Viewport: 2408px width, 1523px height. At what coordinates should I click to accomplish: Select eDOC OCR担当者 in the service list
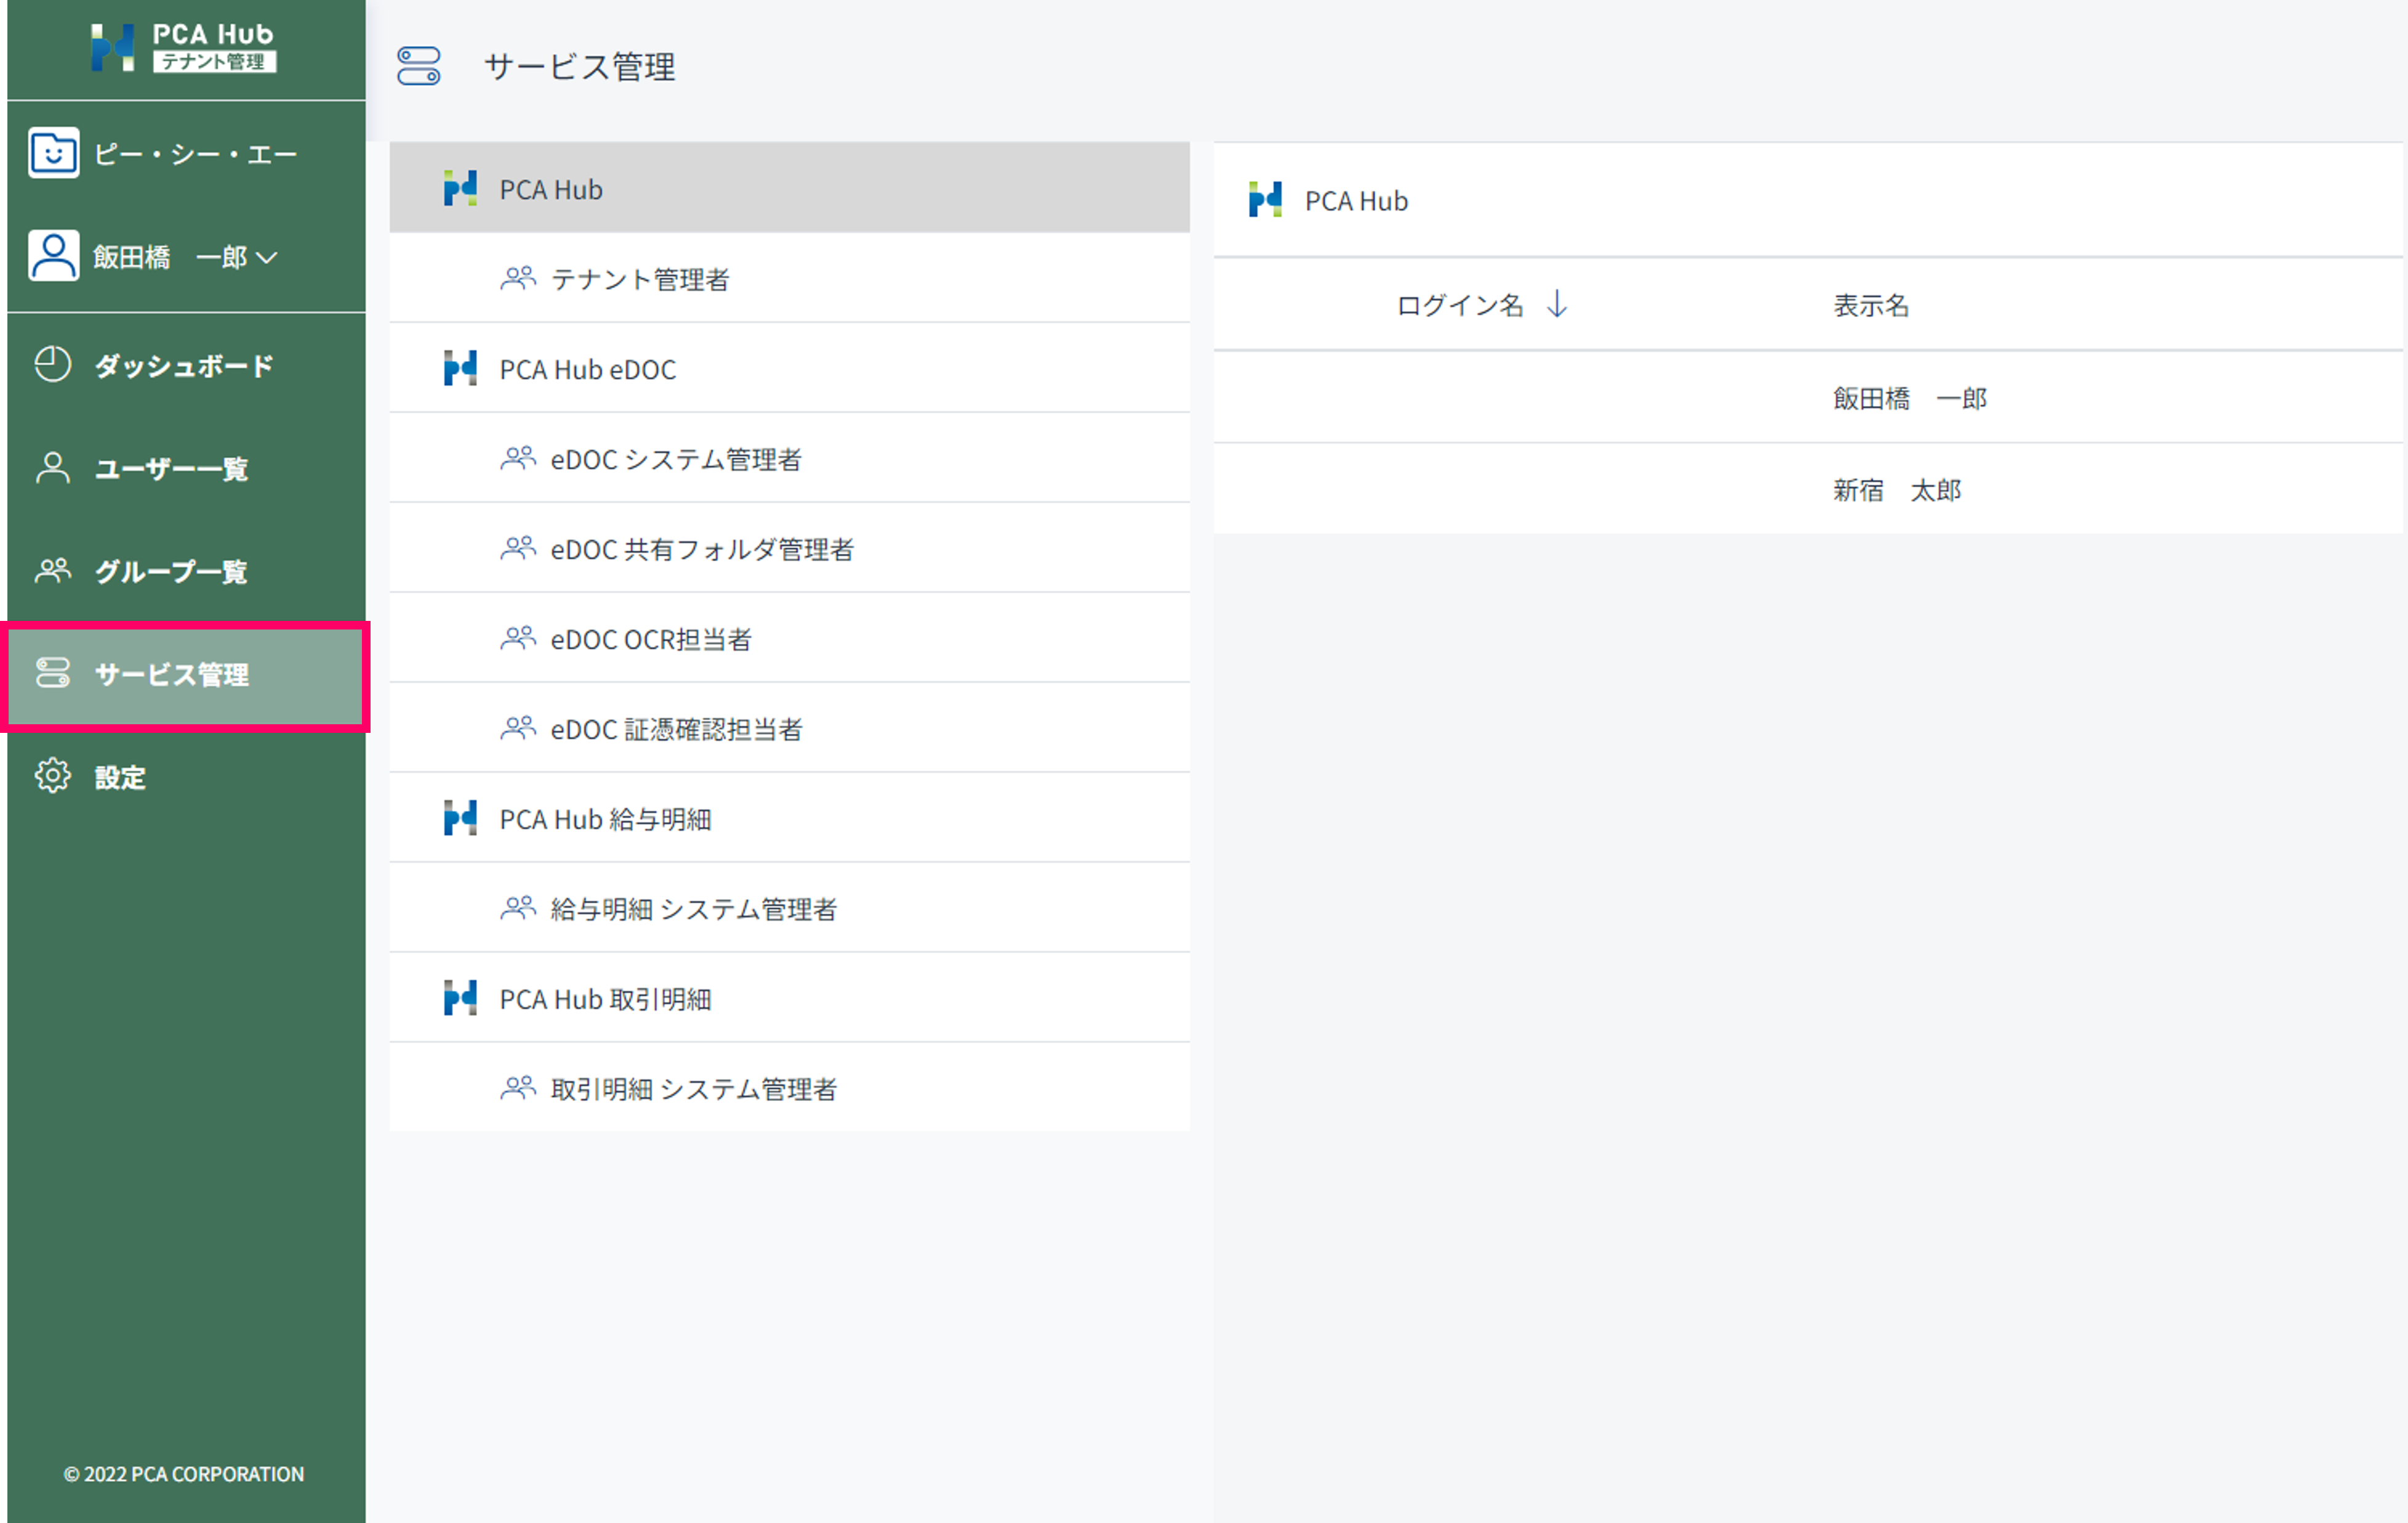[651, 639]
